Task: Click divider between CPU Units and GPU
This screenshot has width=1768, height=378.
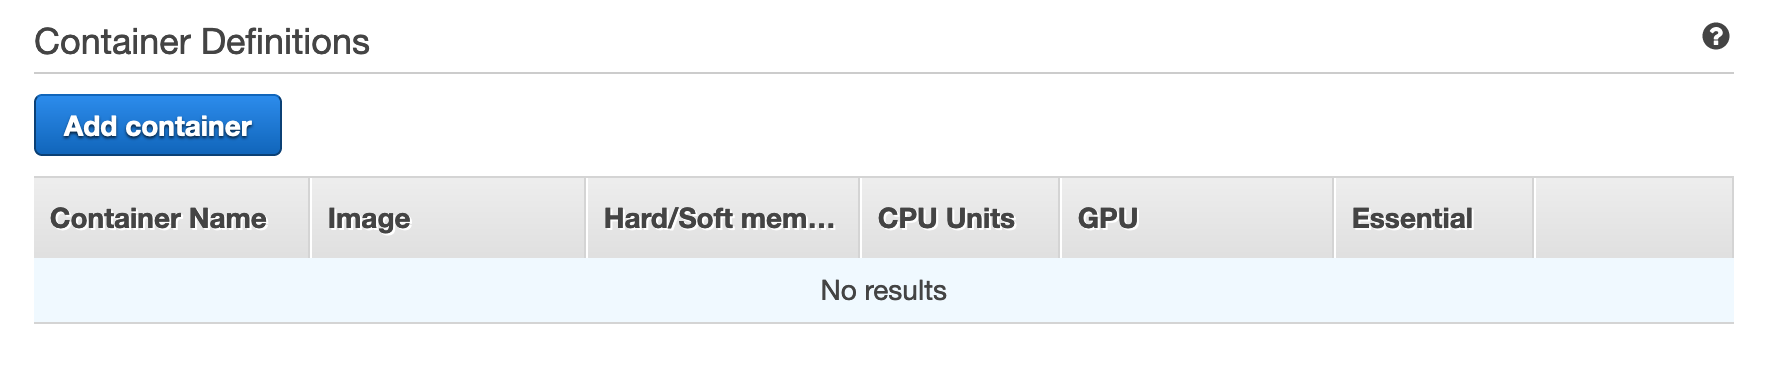Action: point(1060,218)
